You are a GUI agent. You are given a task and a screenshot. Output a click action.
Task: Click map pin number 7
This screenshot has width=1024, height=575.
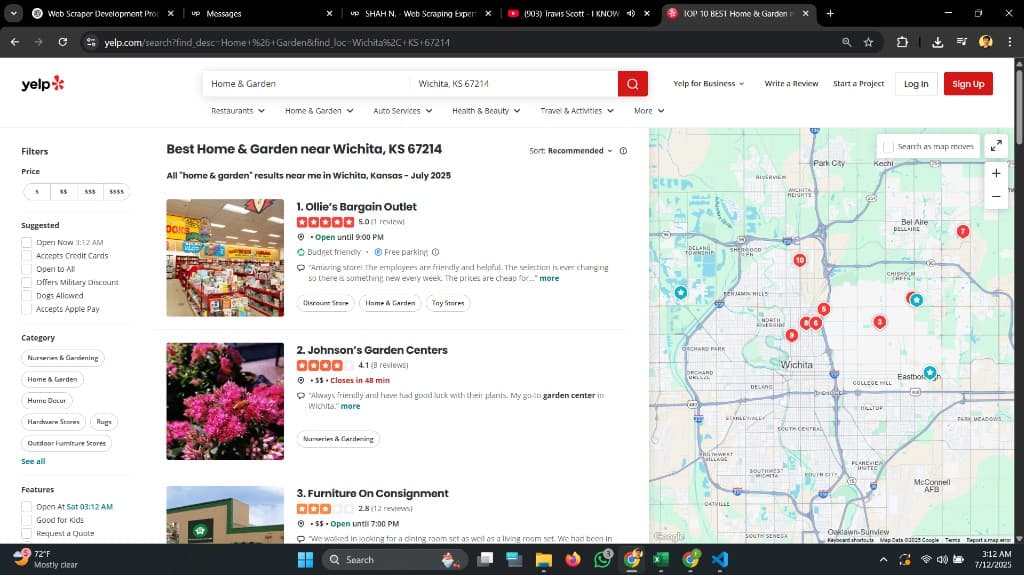(963, 231)
